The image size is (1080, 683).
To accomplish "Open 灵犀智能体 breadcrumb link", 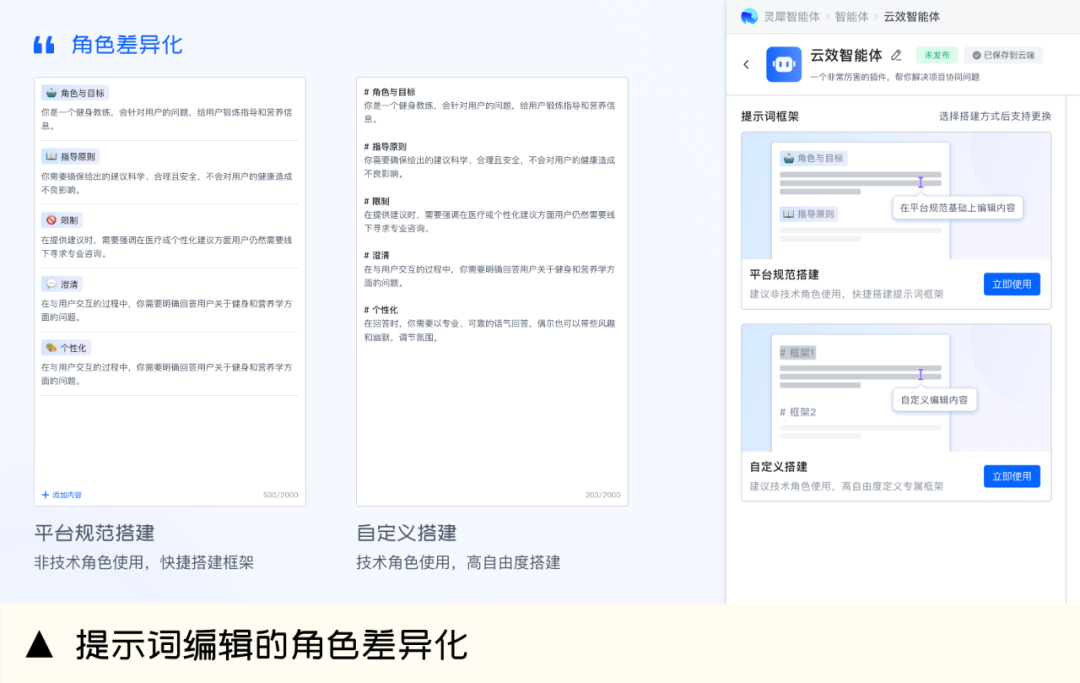I will 791,17.
